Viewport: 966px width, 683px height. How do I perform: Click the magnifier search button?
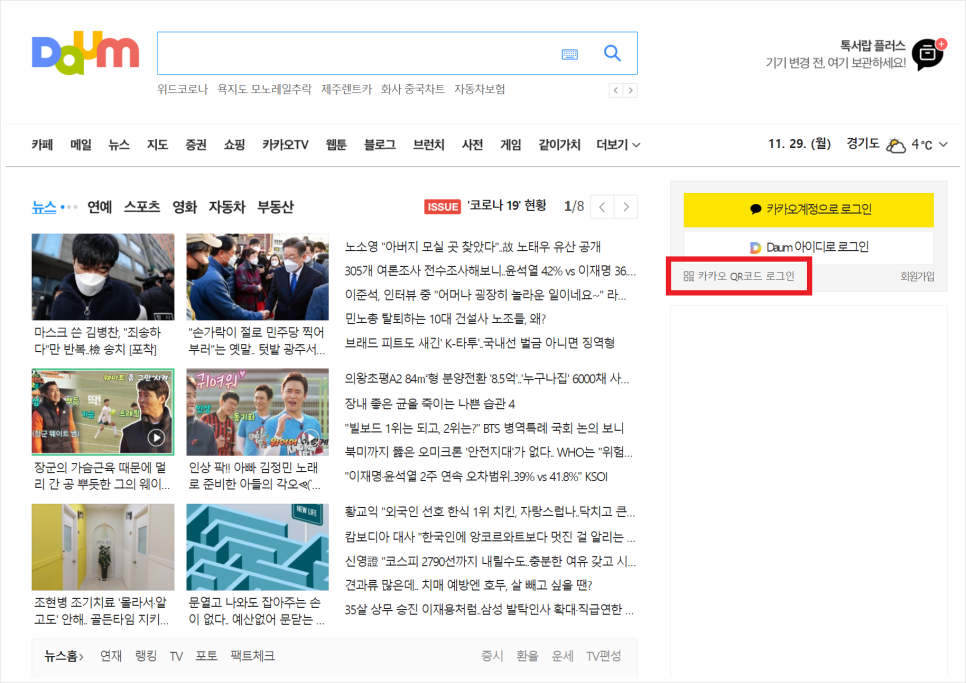(612, 53)
